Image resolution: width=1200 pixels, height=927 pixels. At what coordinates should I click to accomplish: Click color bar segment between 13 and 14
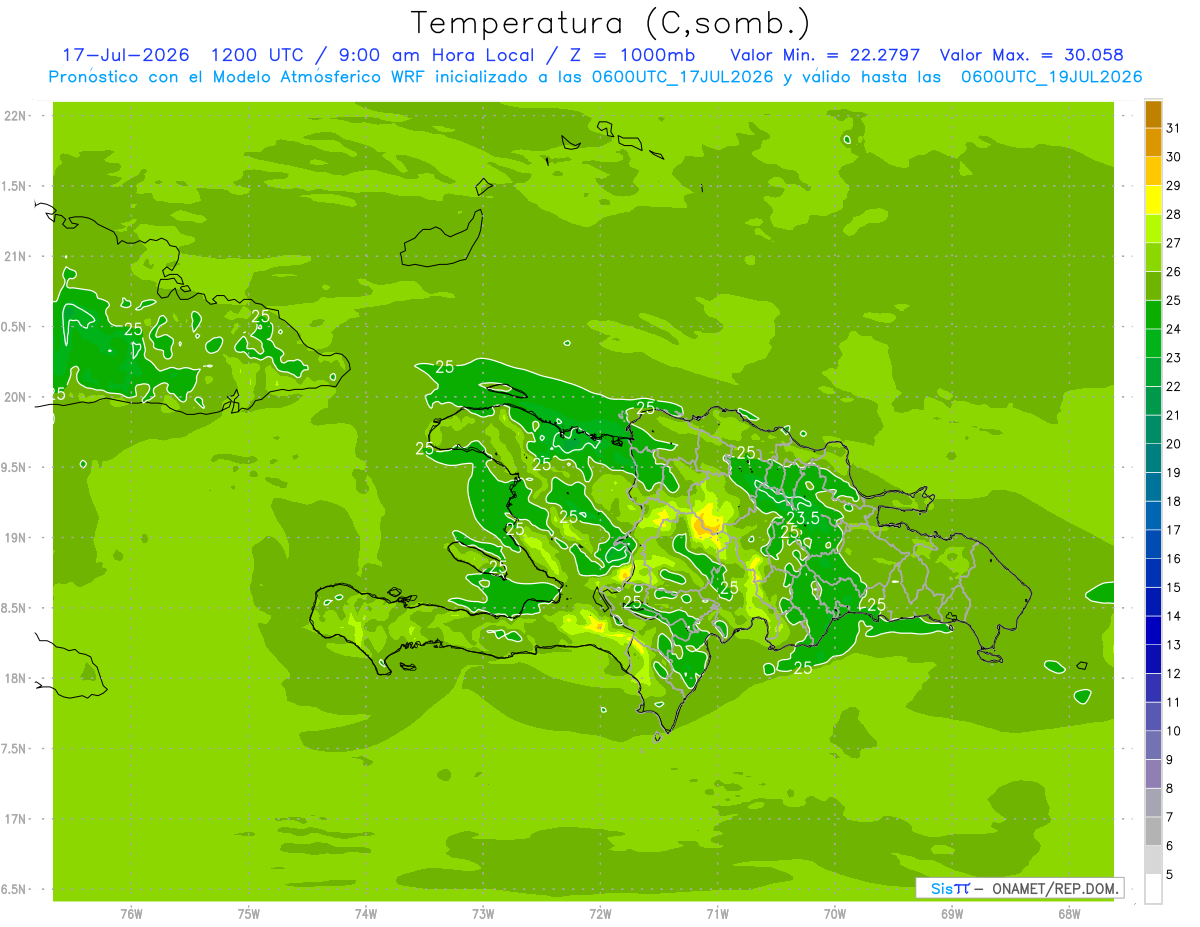1153,630
